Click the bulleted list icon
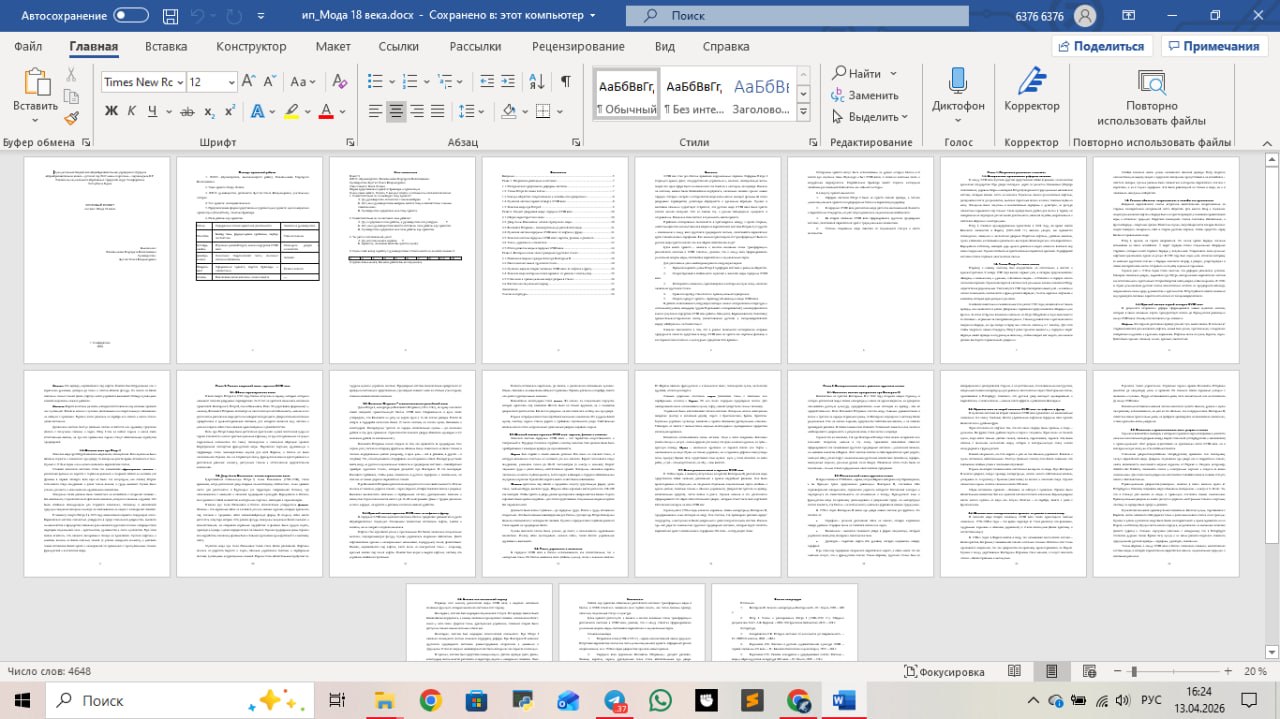The height and width of the screenshot is (719, 1280). pos(375,82)
